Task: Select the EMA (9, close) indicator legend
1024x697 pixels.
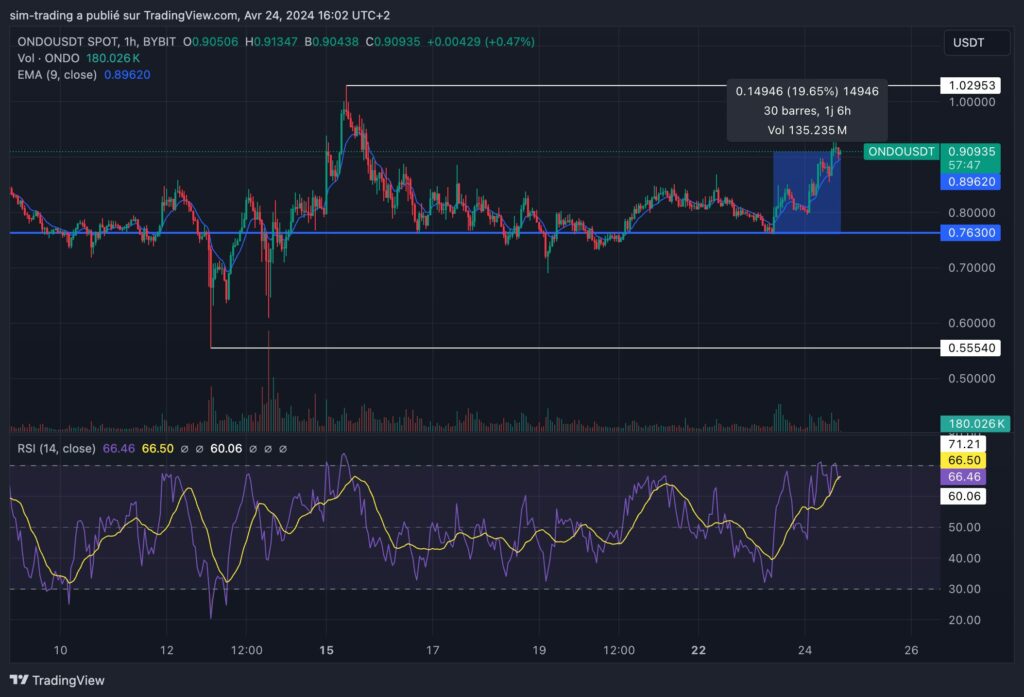Action: 55,74
